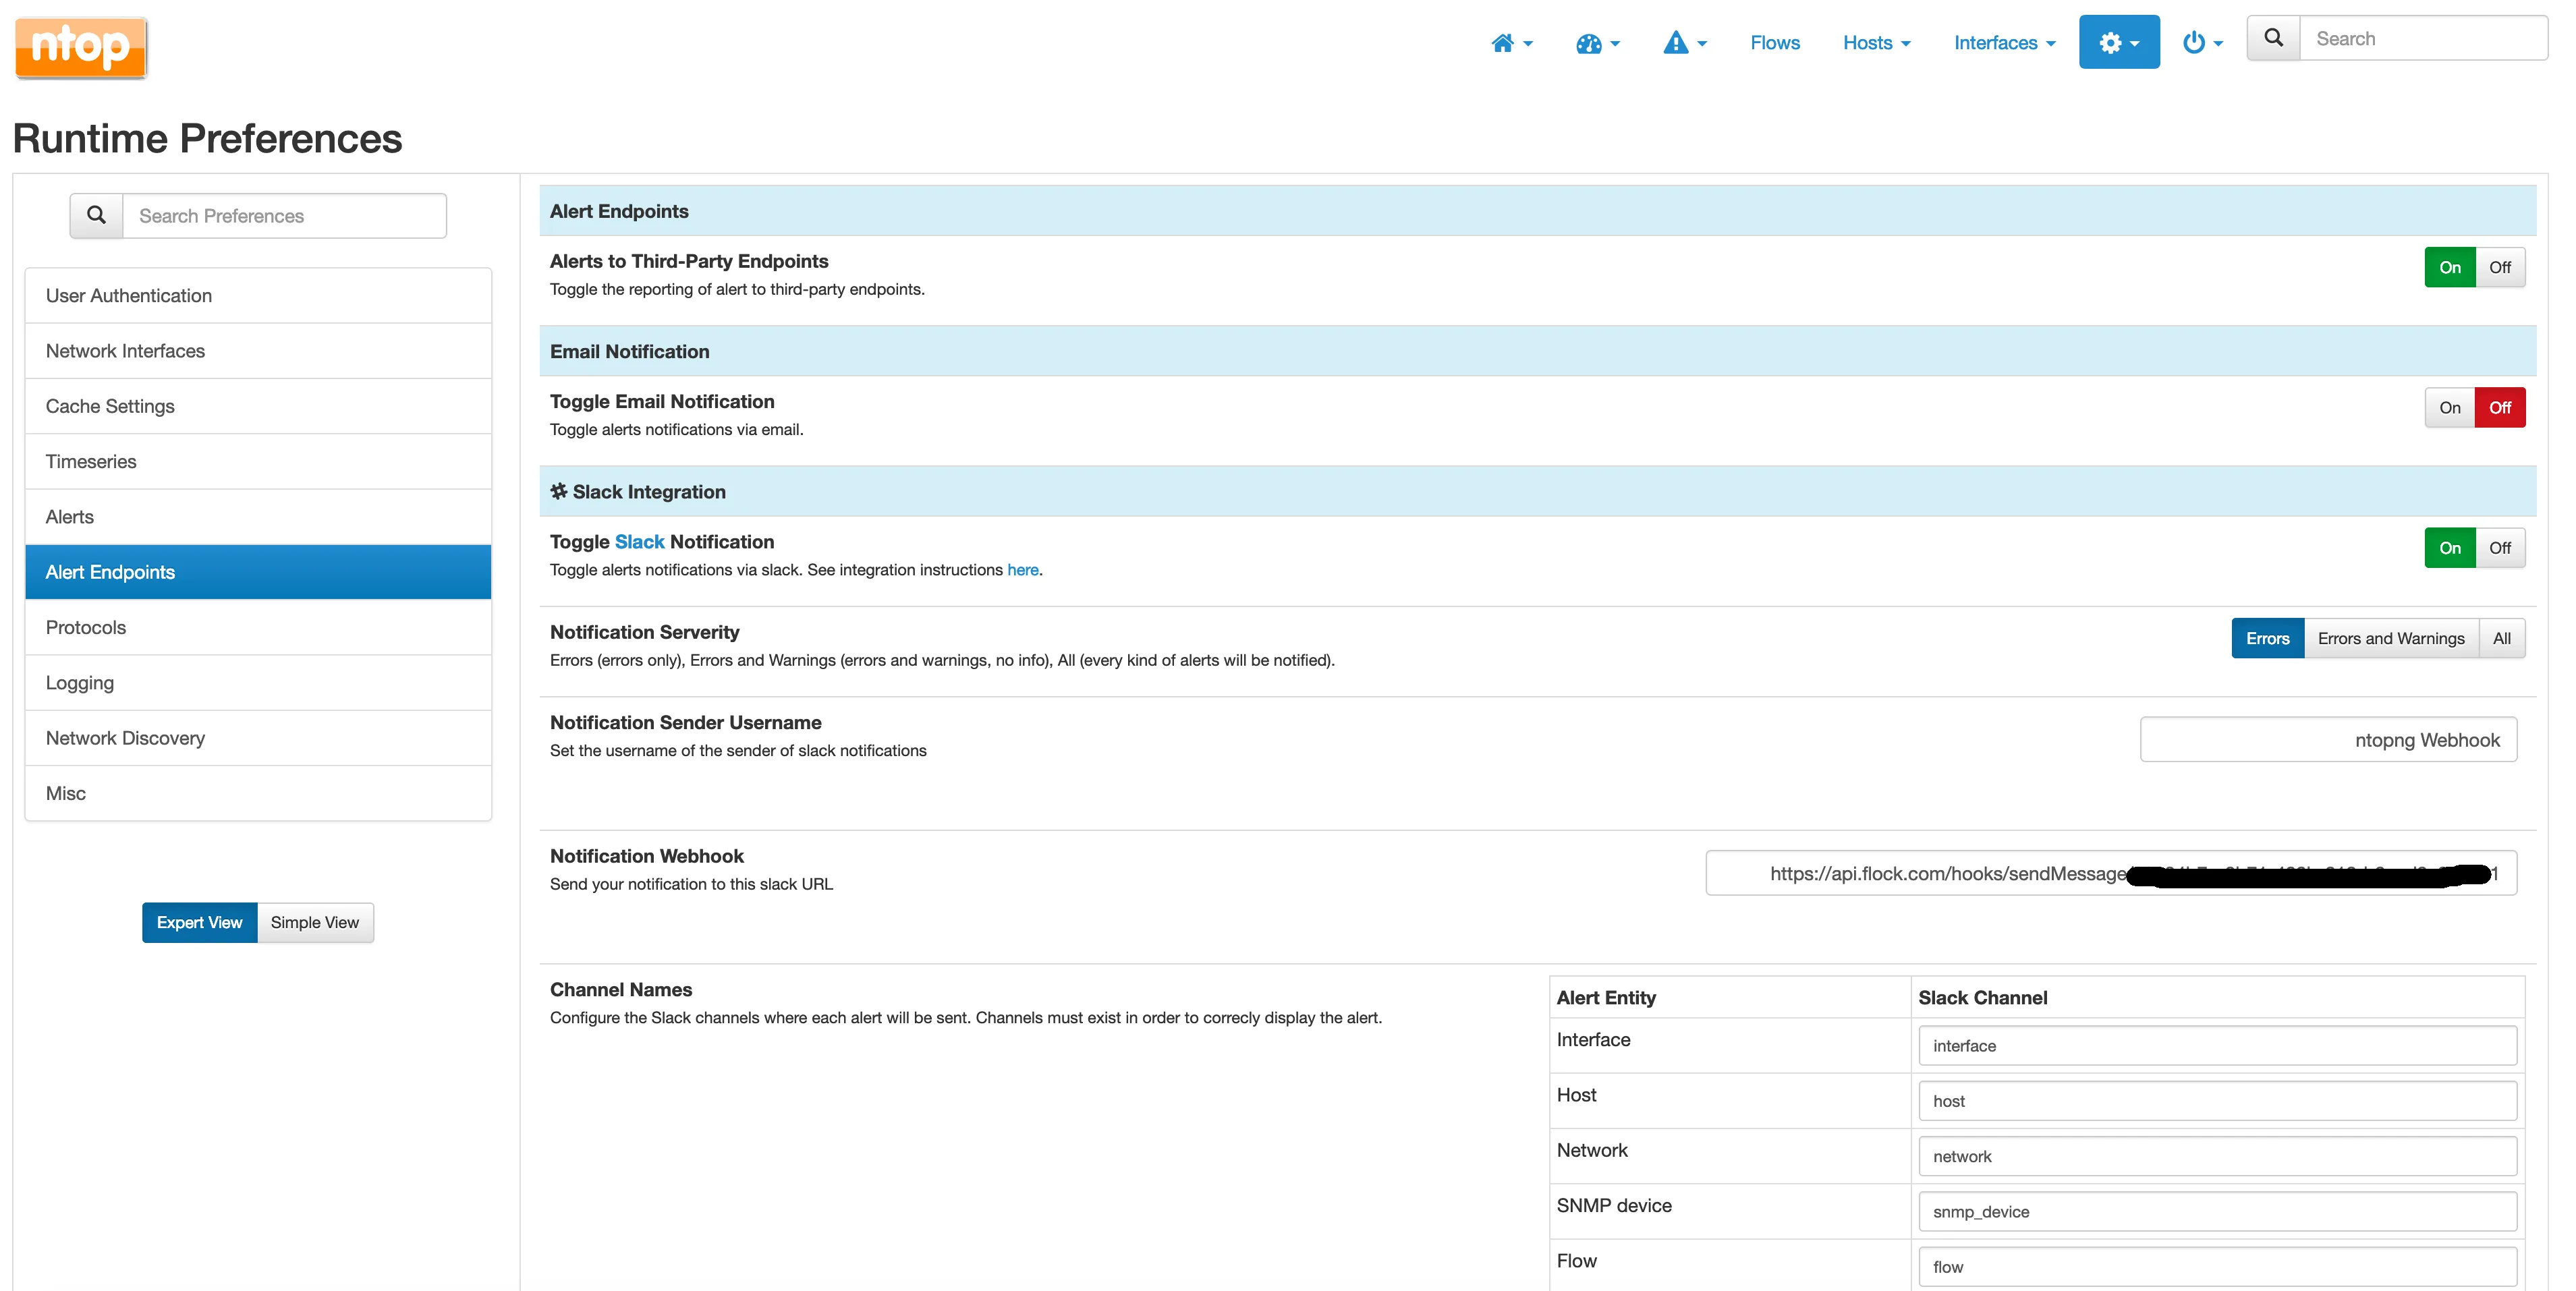The height and width of the screenshot is (1291, 2576).
Task: Focus the top Search field
Action: pos(2423,38)
